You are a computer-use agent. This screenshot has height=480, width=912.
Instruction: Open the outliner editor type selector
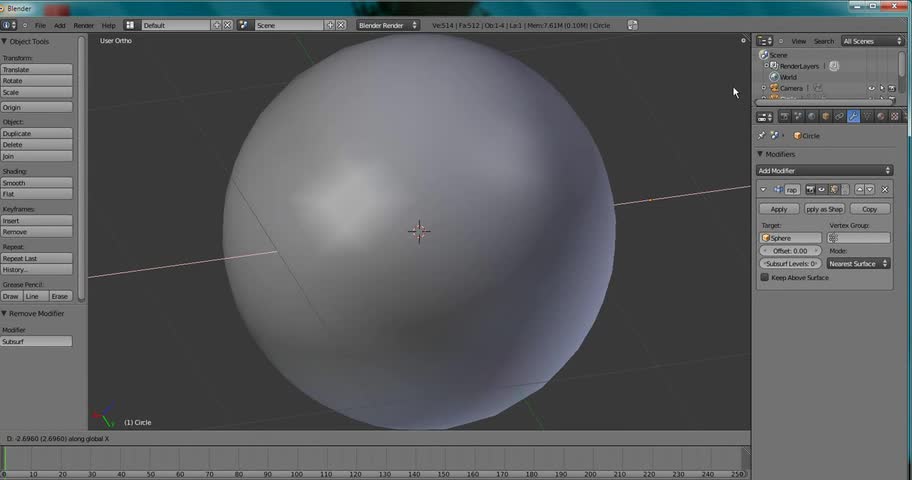point(764,41)
